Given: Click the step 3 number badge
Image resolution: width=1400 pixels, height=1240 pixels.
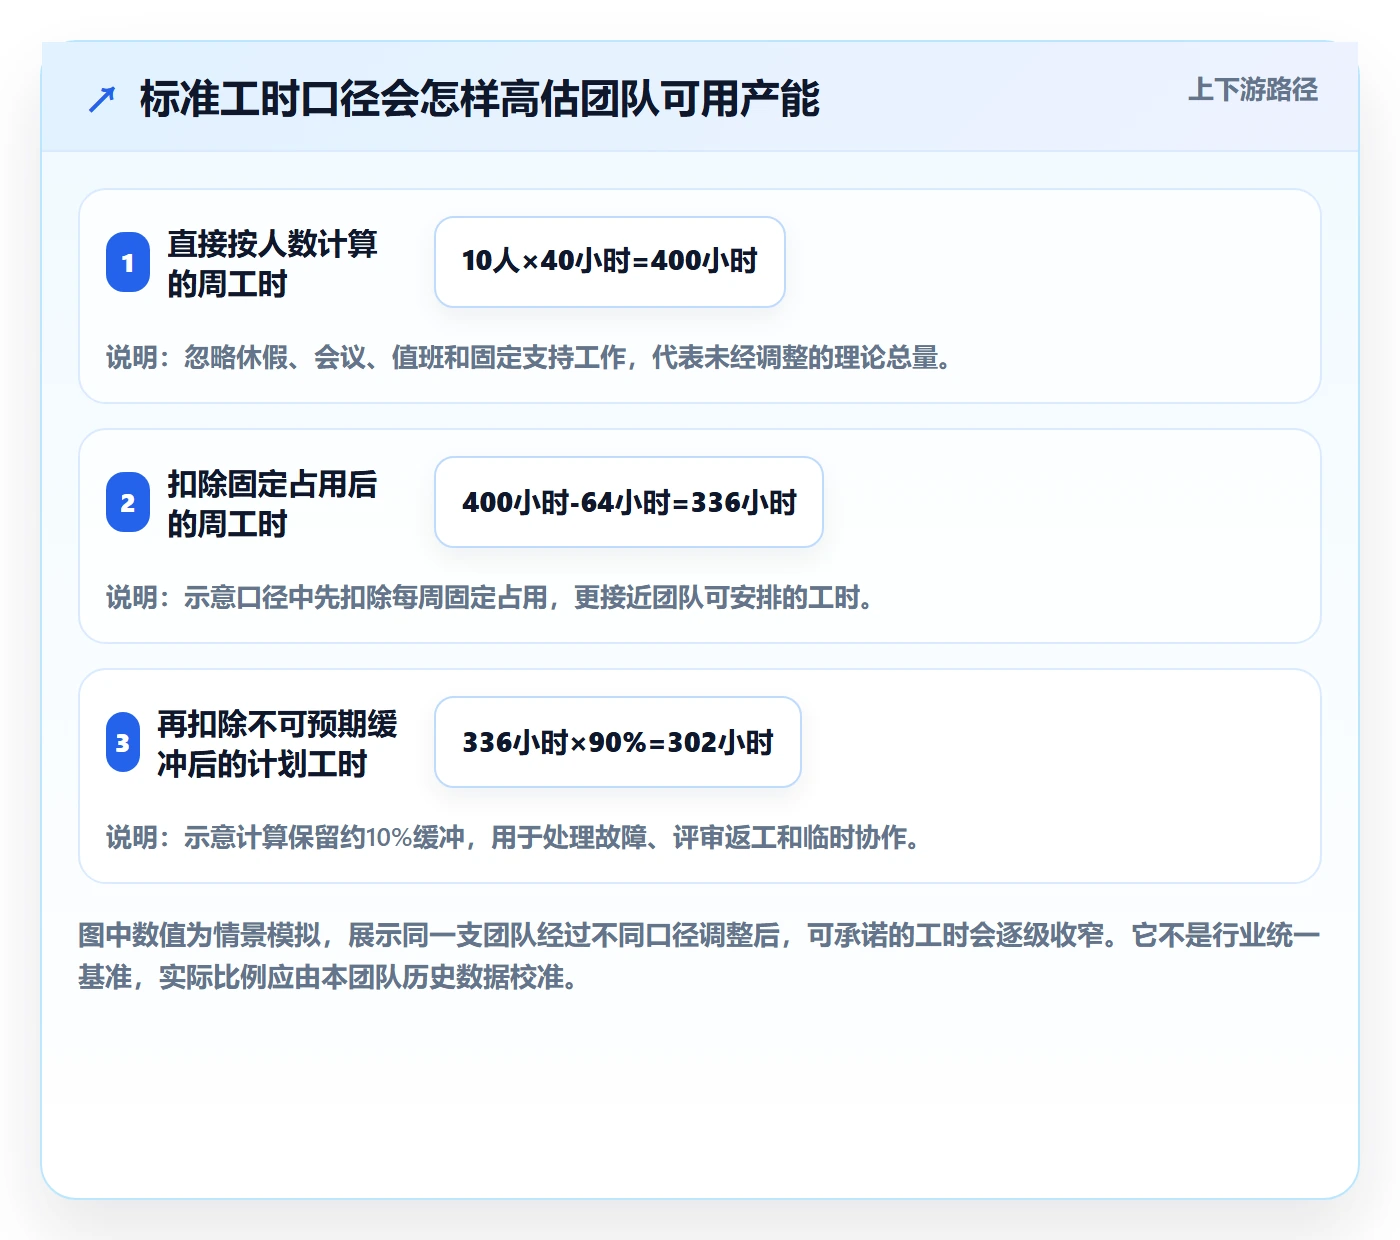Looking at the screenshot, I should 123,742.
